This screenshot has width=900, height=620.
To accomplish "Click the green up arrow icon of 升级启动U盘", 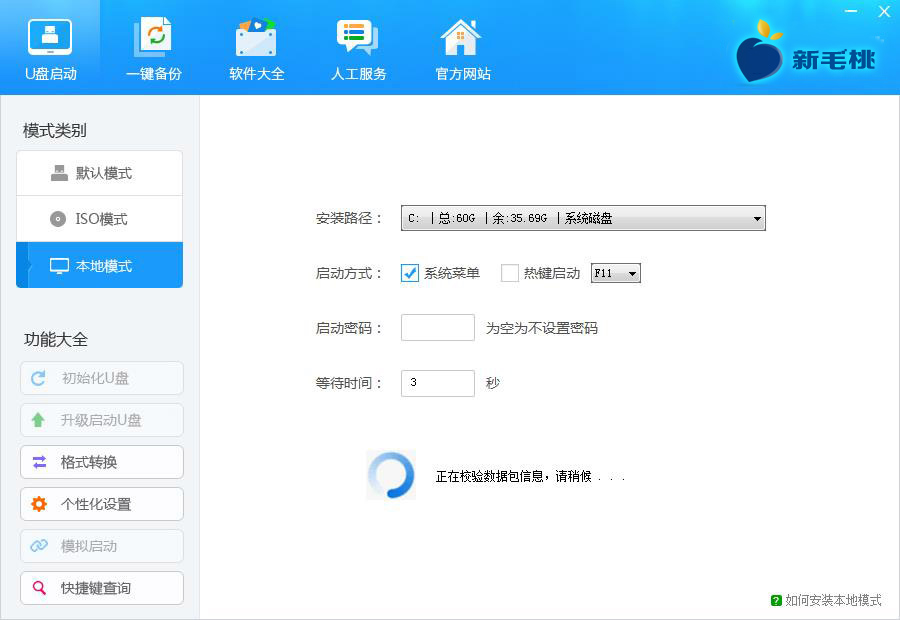I will pyautogui.click(x=38, y=420).
